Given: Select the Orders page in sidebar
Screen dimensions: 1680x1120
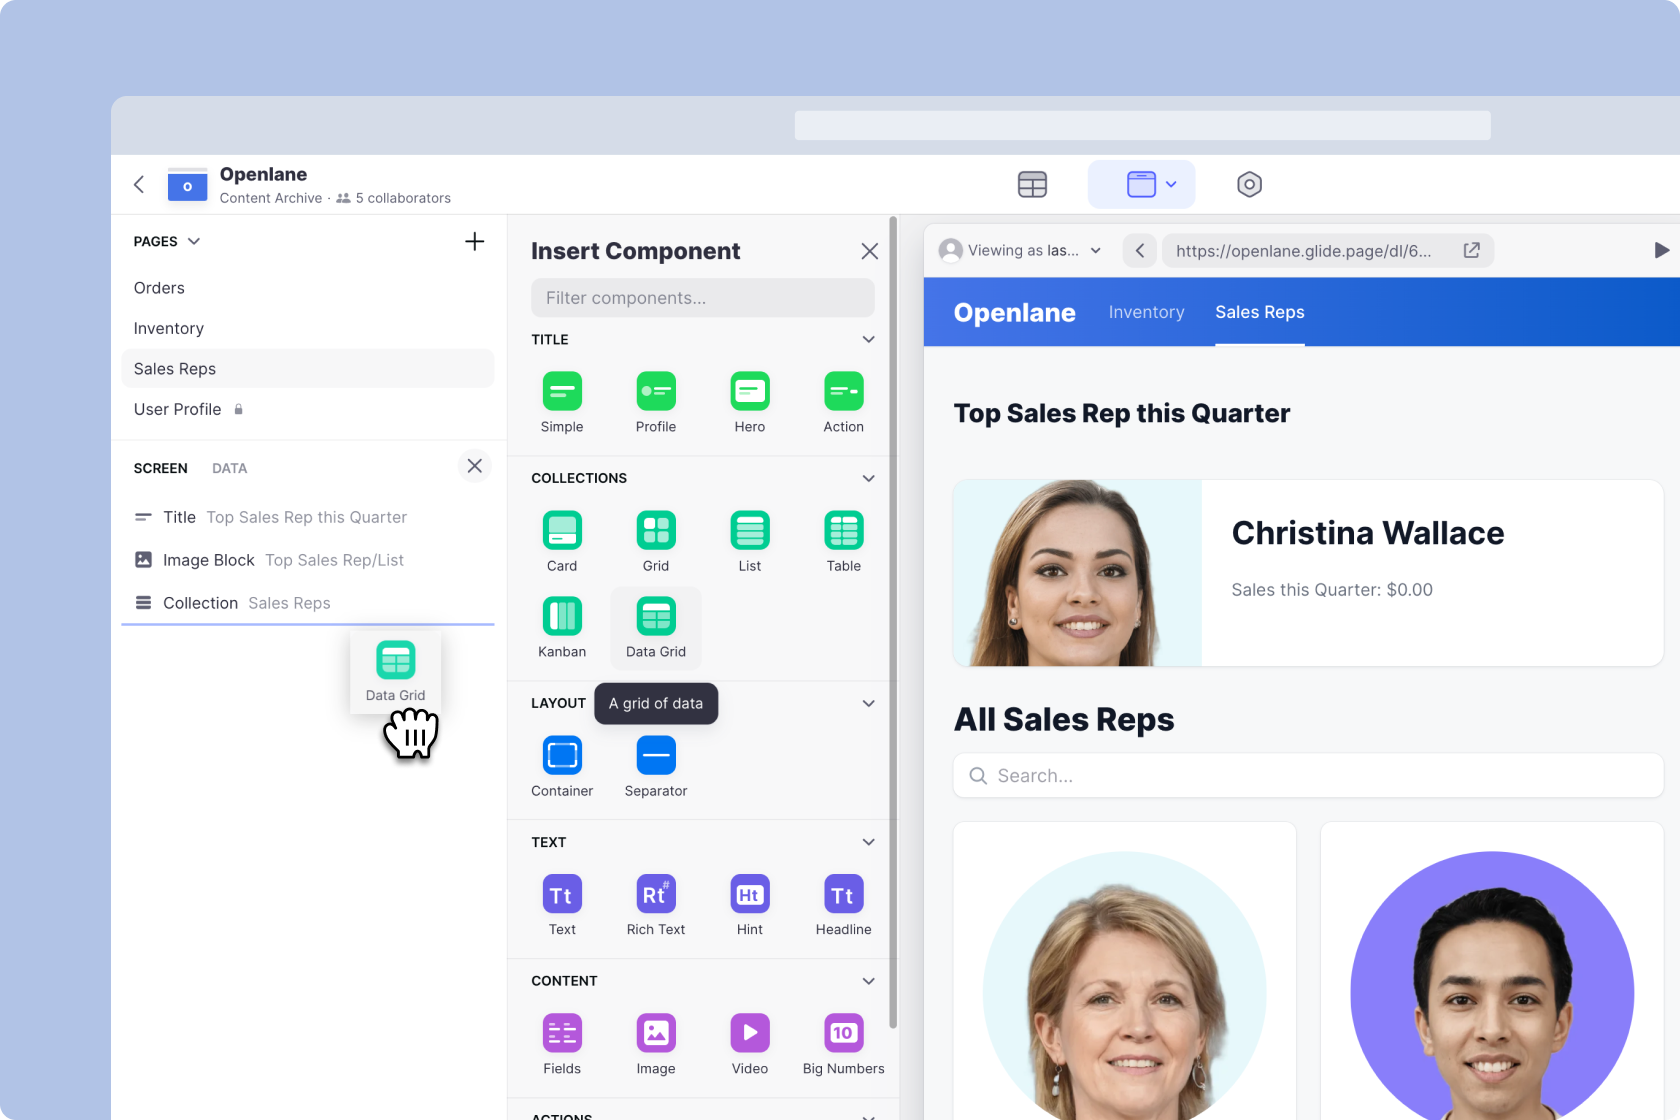Looking at the screenshot, I should pos(159,288).
